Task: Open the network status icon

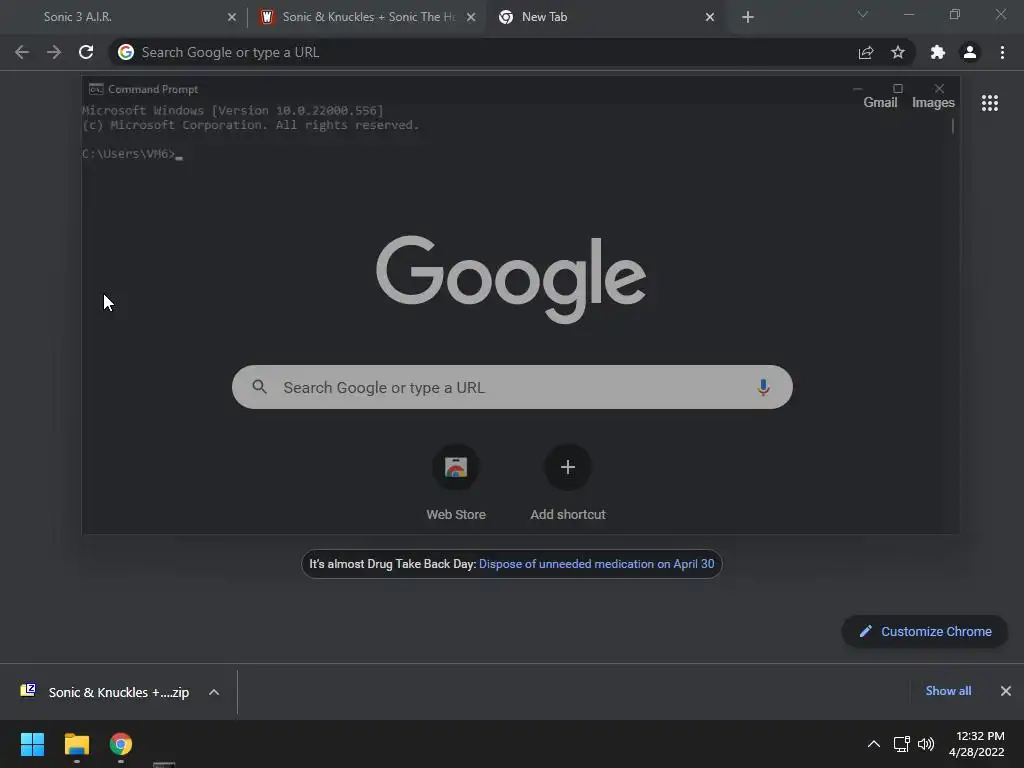Action: 901,744
